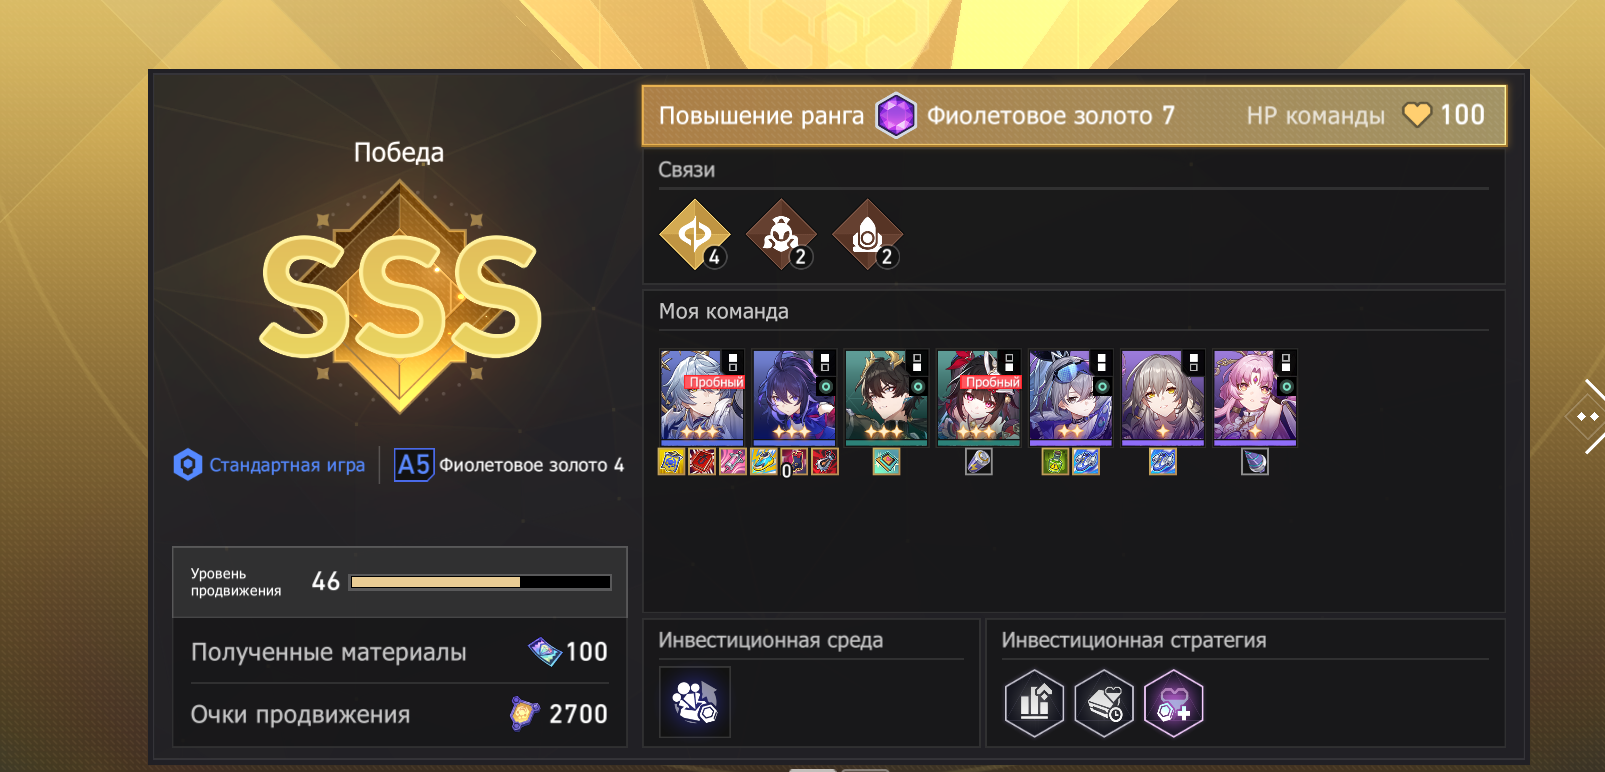Select the purple heart strategy hexagon

1174,703
